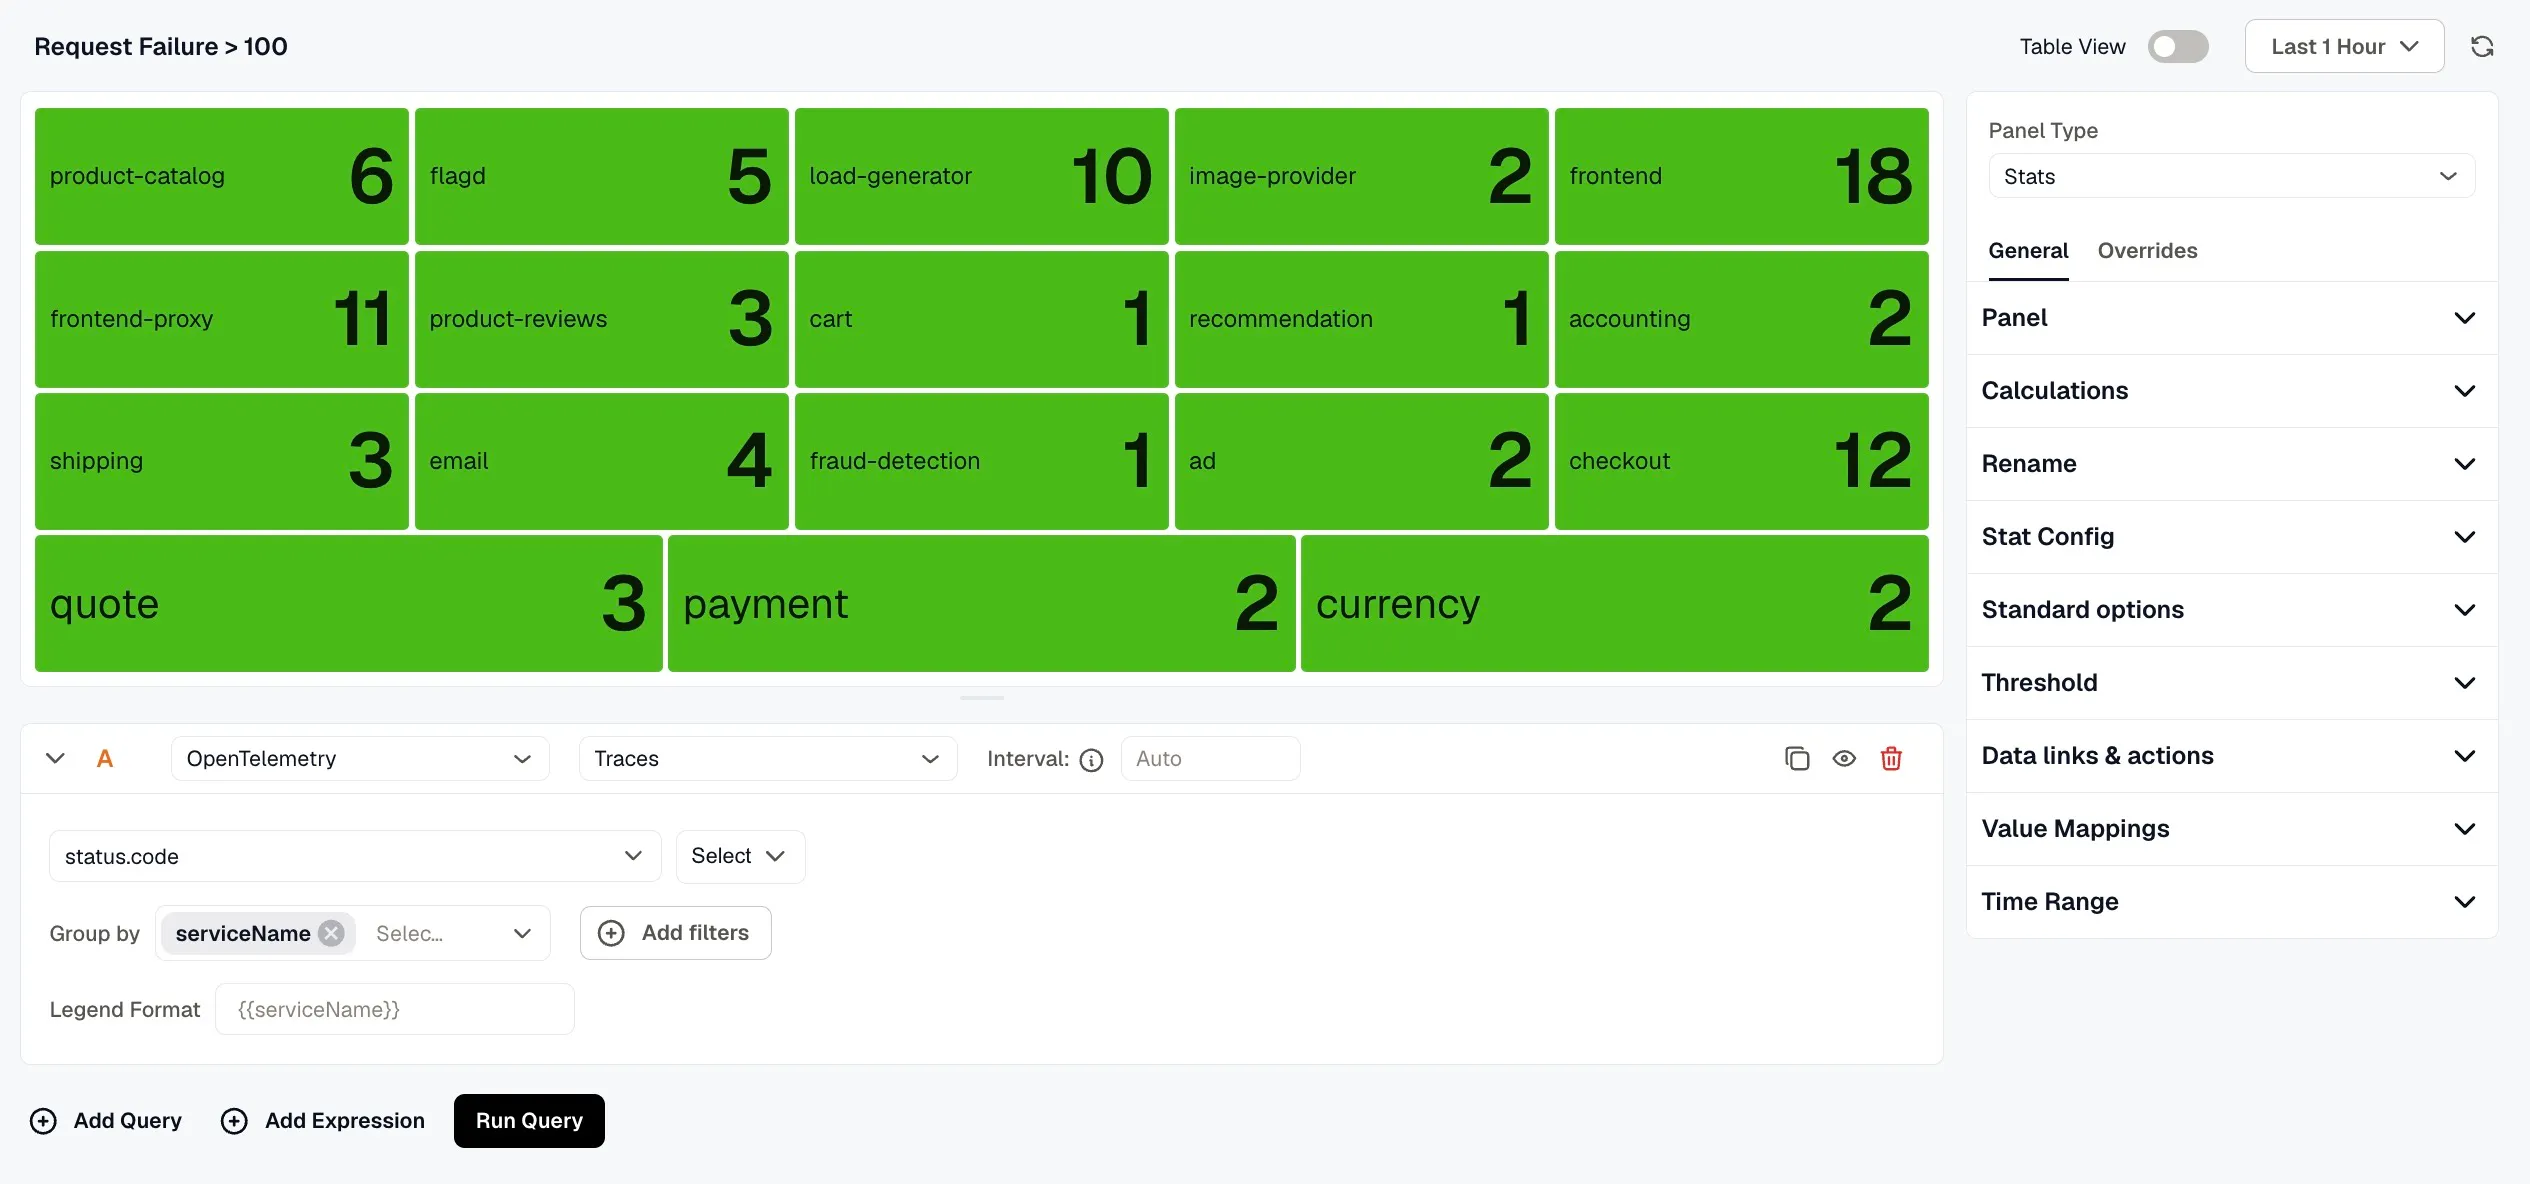
Task: Click the Add filters button
Action: [675, 933]
